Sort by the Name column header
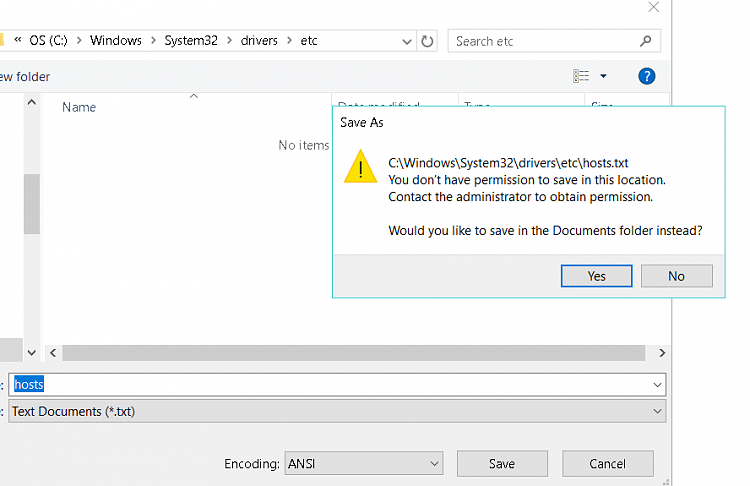 (x=79, y=107)
